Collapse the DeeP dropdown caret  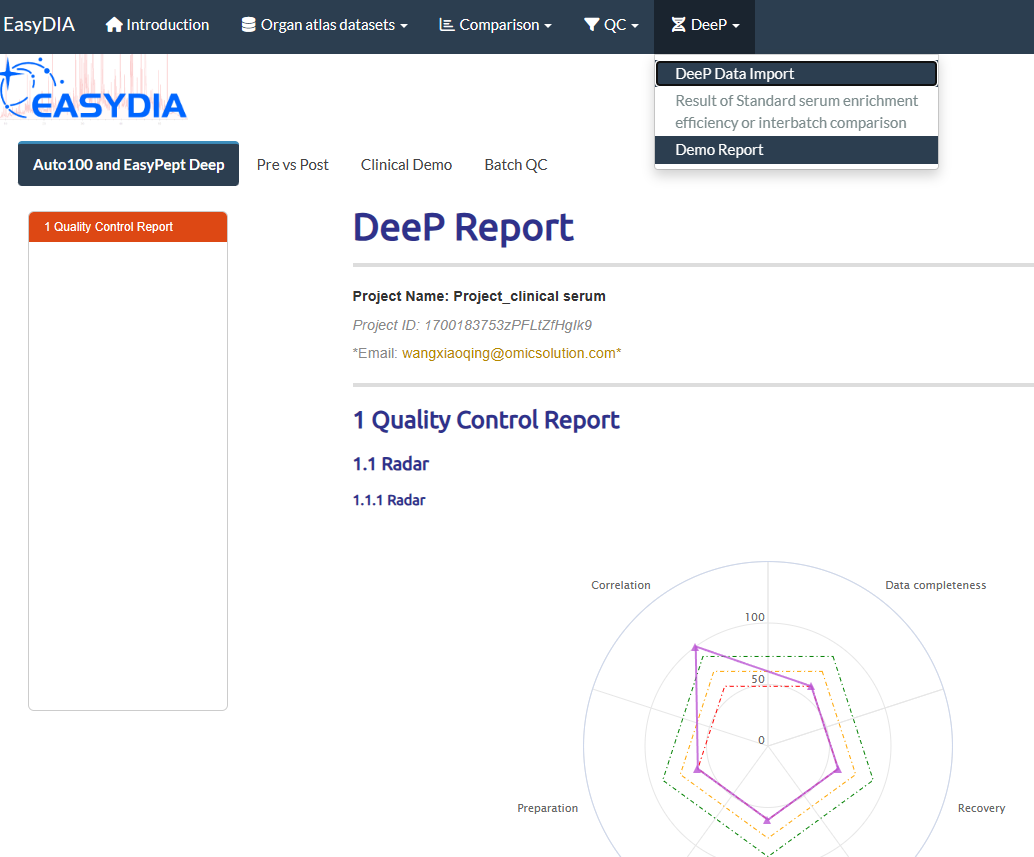tap(736, 26)
